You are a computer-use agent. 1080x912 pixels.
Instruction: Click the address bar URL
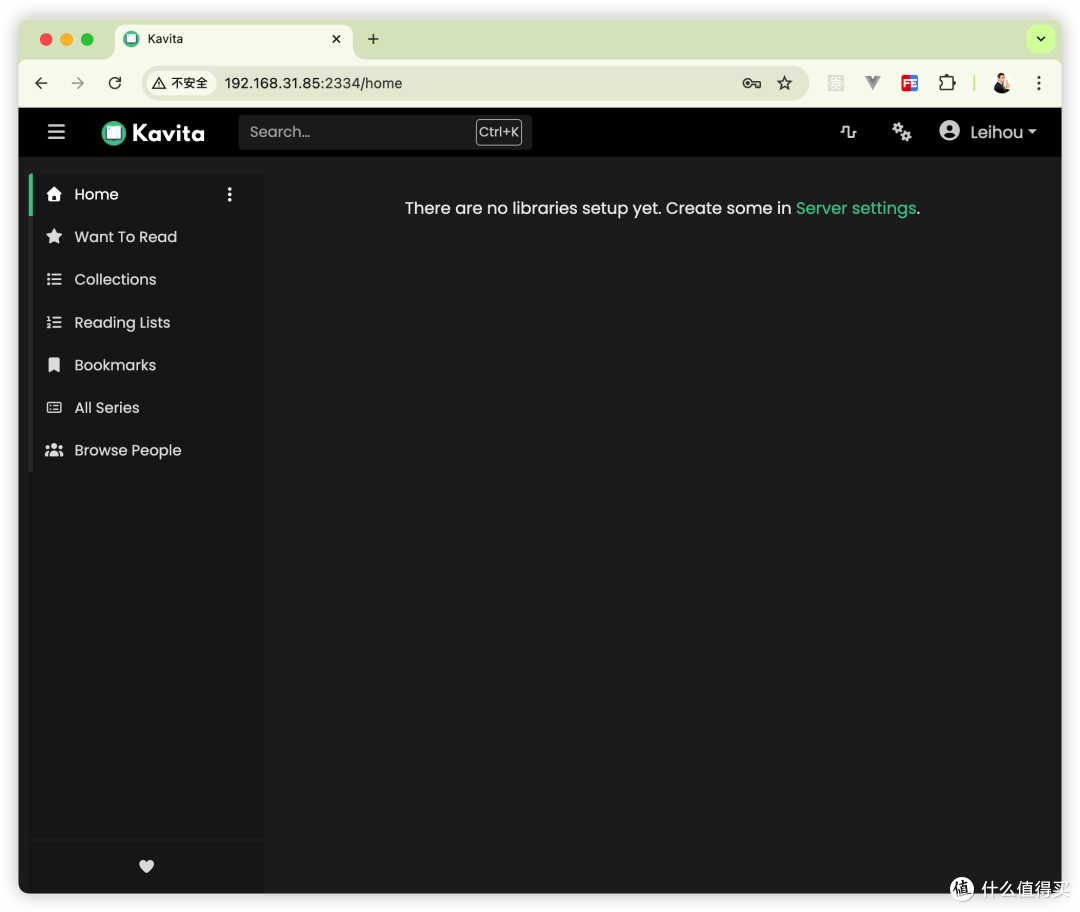(313, 83)
